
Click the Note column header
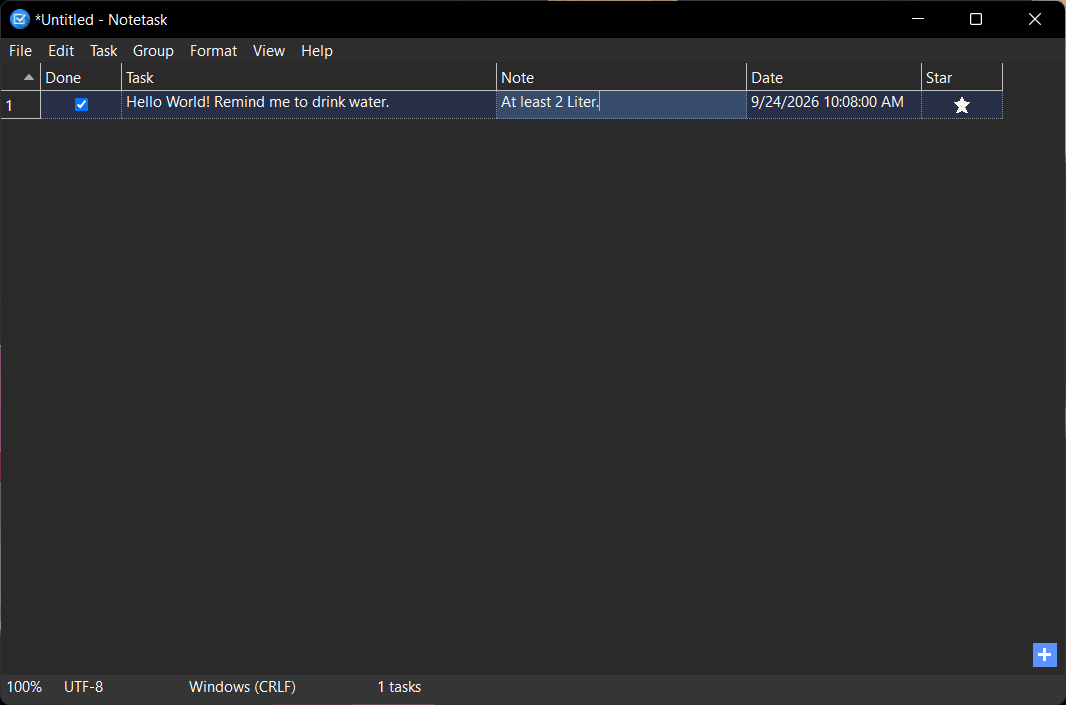pos(621,78)
